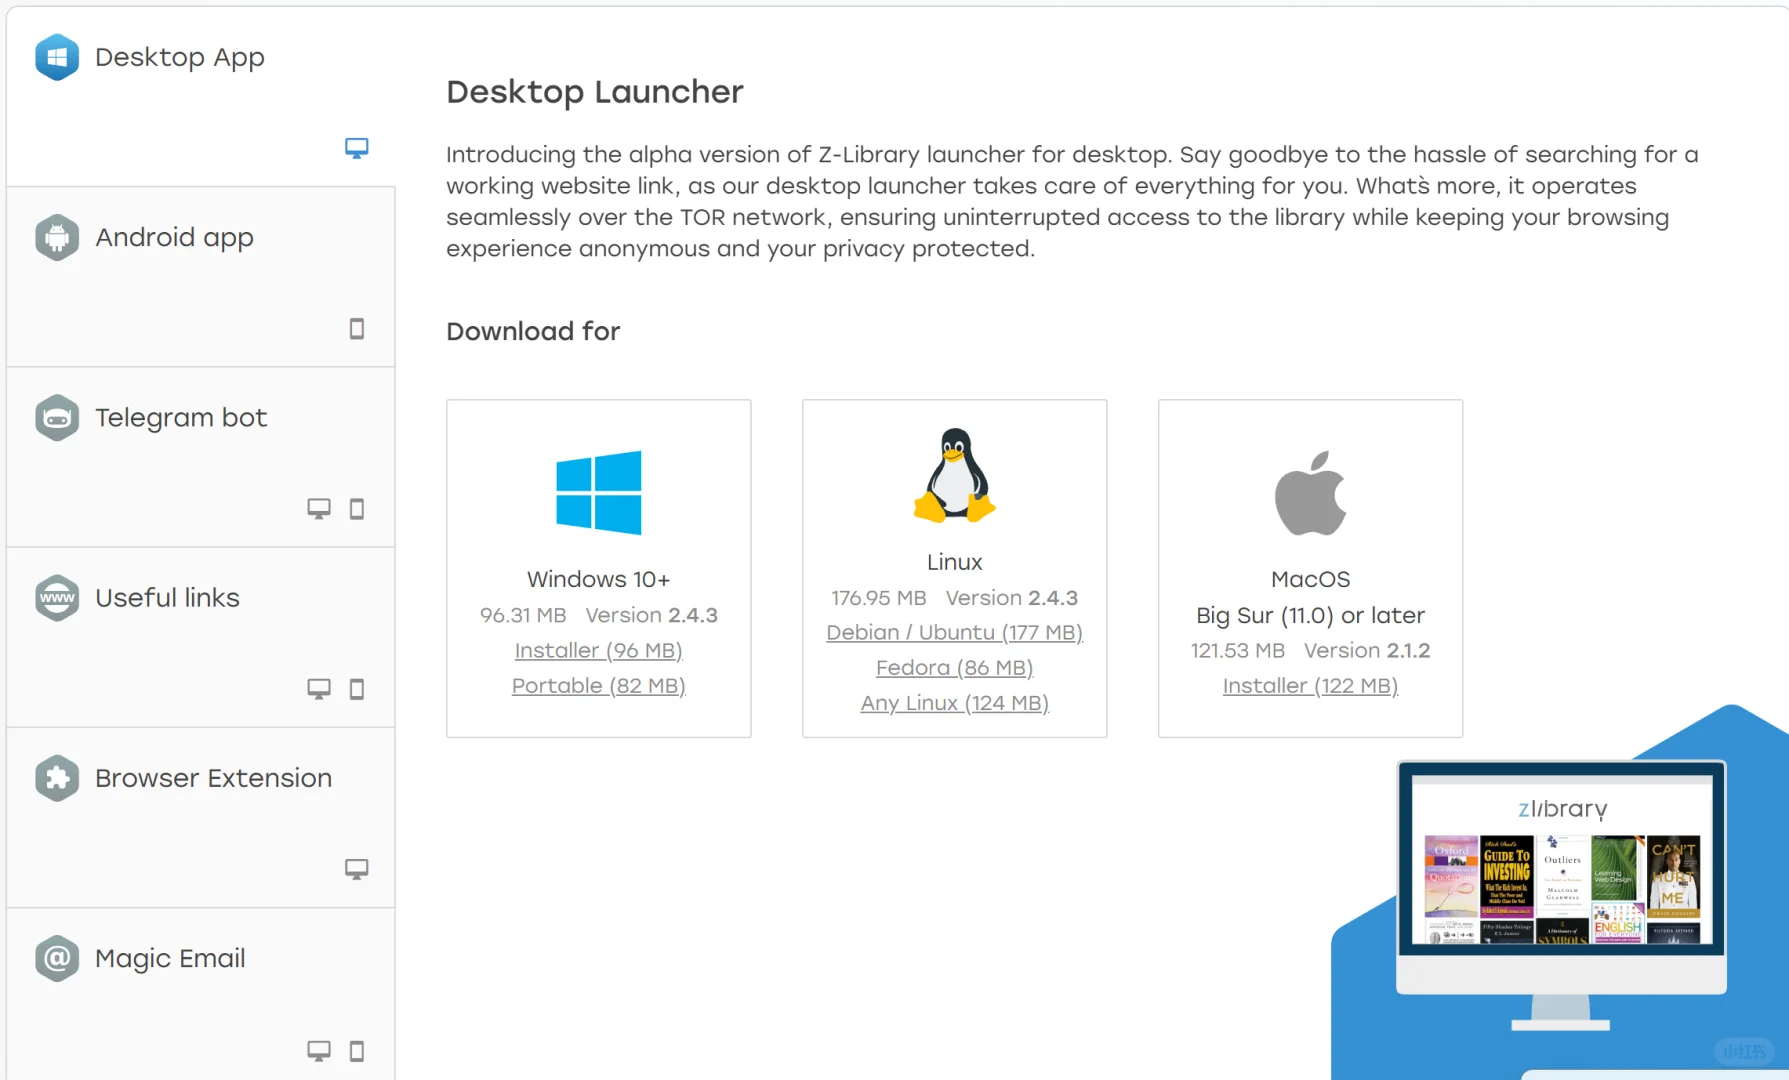Click the grey Apple logo
The image size is (1789, 1080).
pos(1311,492)
